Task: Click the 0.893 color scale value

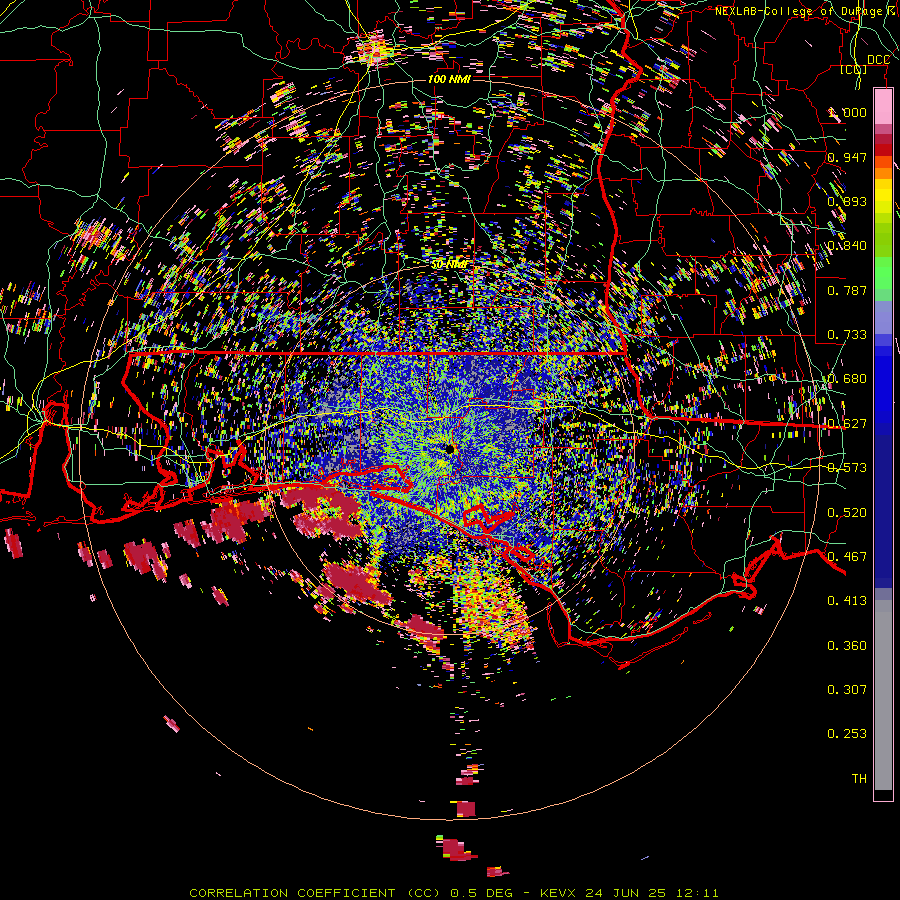Action: coord(847,201)
